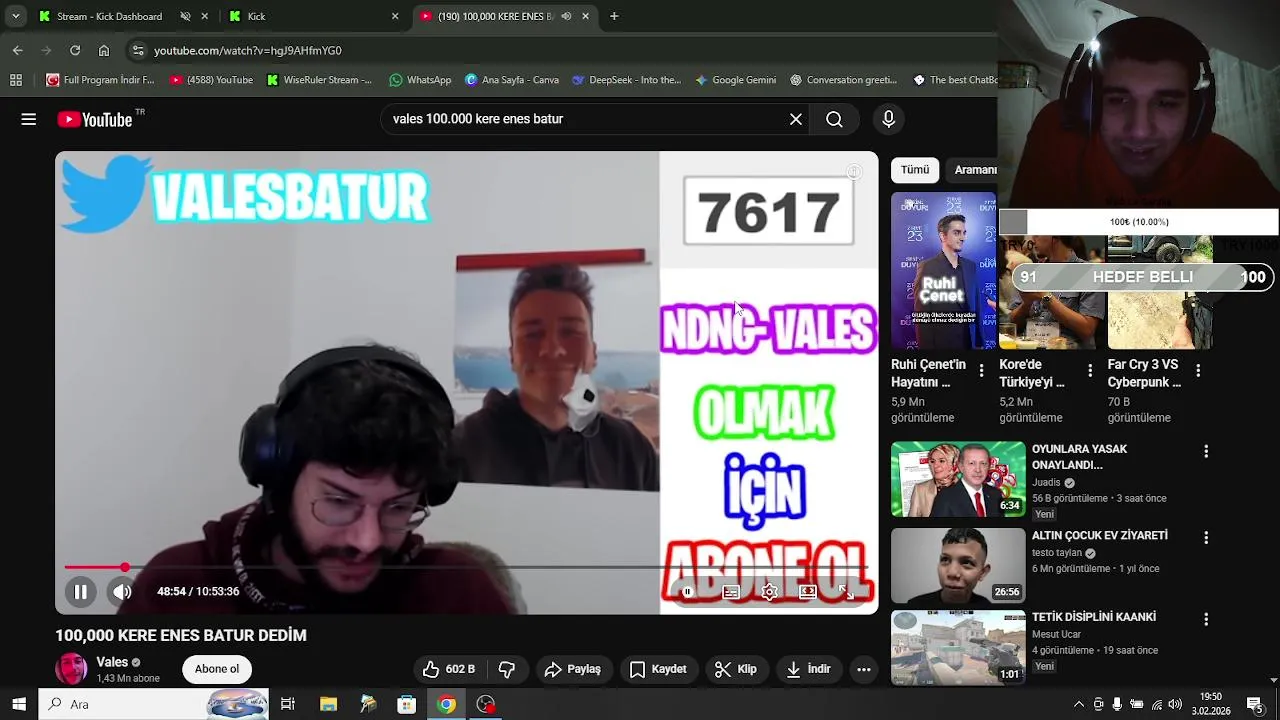Open the DeepSeek bookmark
Image resolution: width=1280 pixels, height=720 pixels.
(x=626, y=80)
